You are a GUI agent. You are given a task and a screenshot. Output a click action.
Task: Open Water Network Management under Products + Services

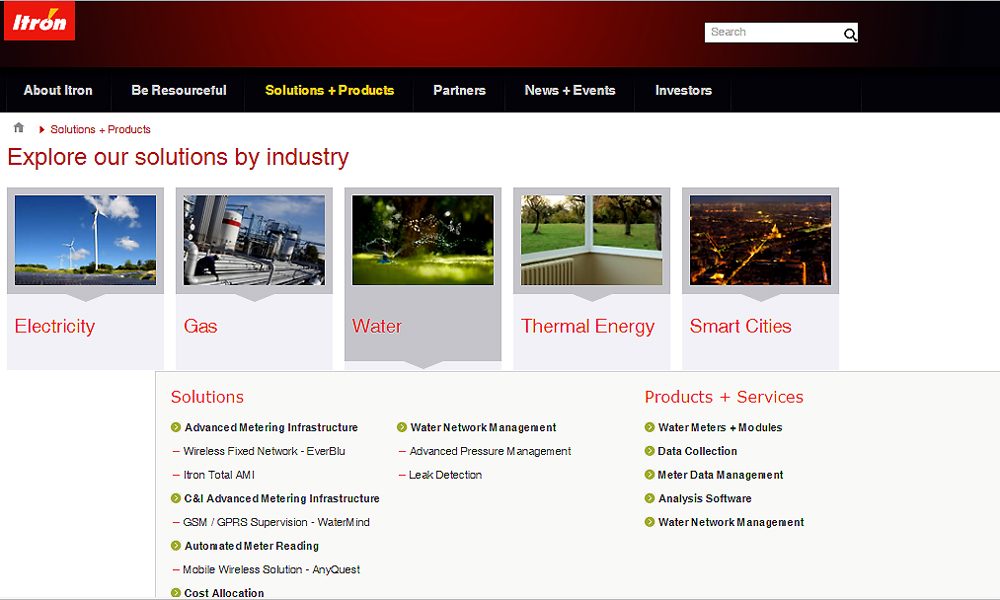[731, 522]
